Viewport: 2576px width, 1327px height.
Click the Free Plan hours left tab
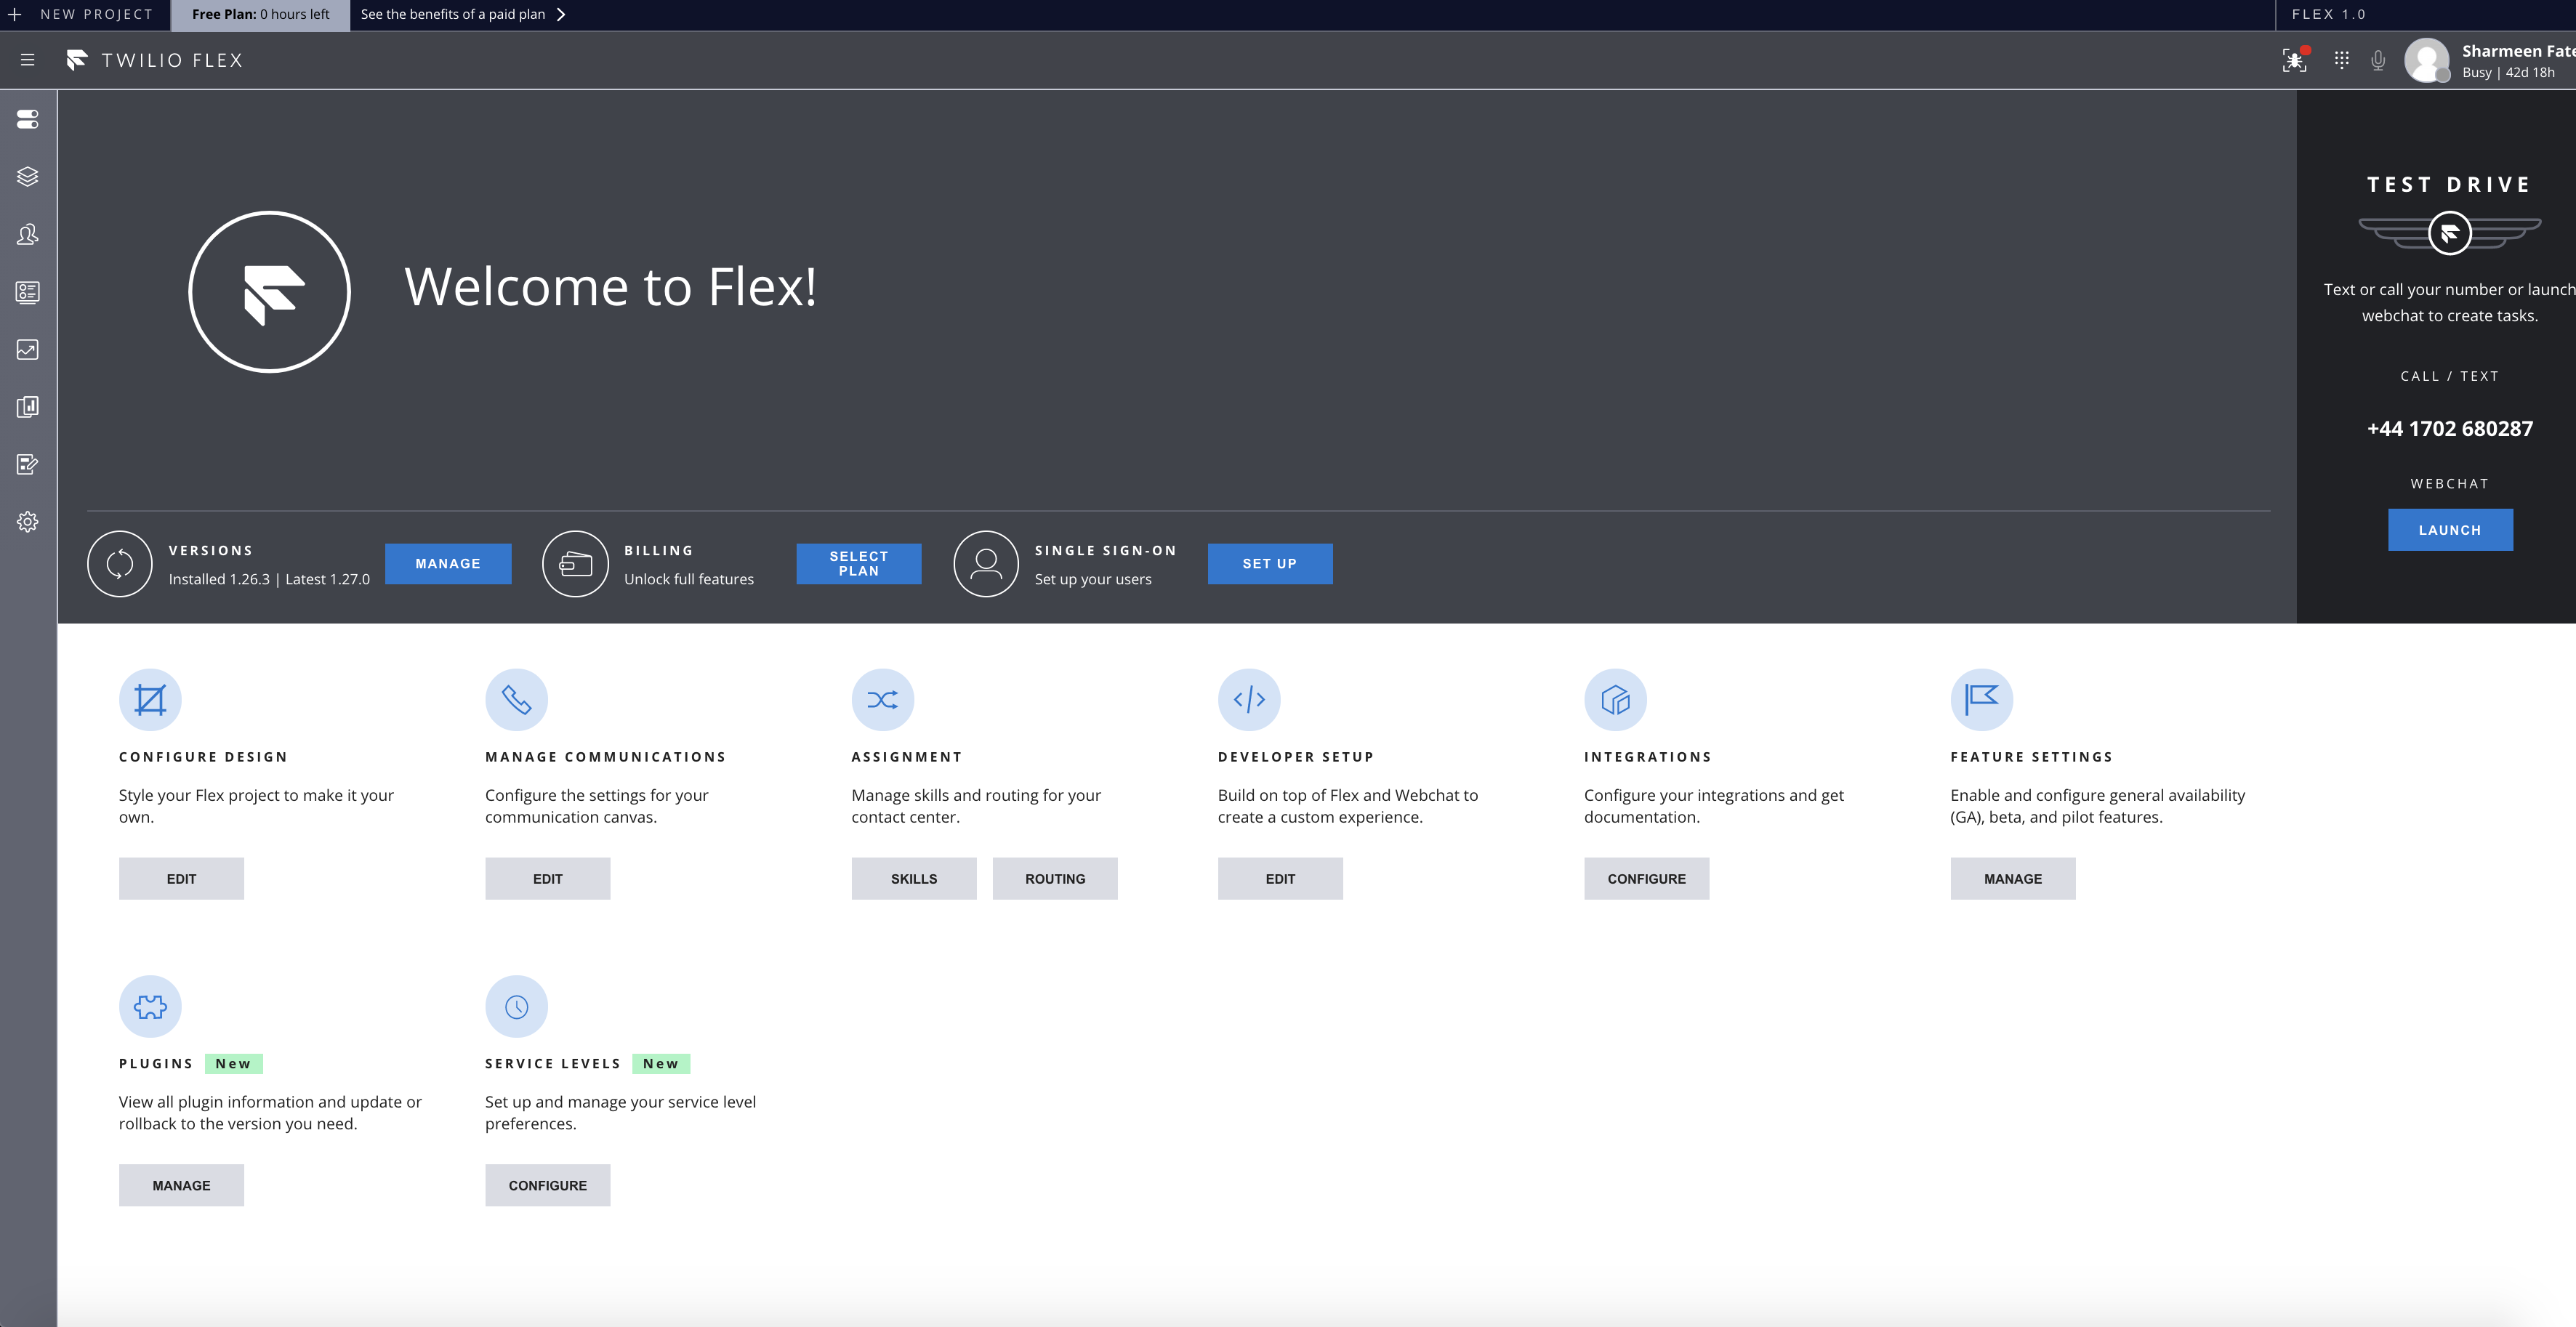point(261,15)
